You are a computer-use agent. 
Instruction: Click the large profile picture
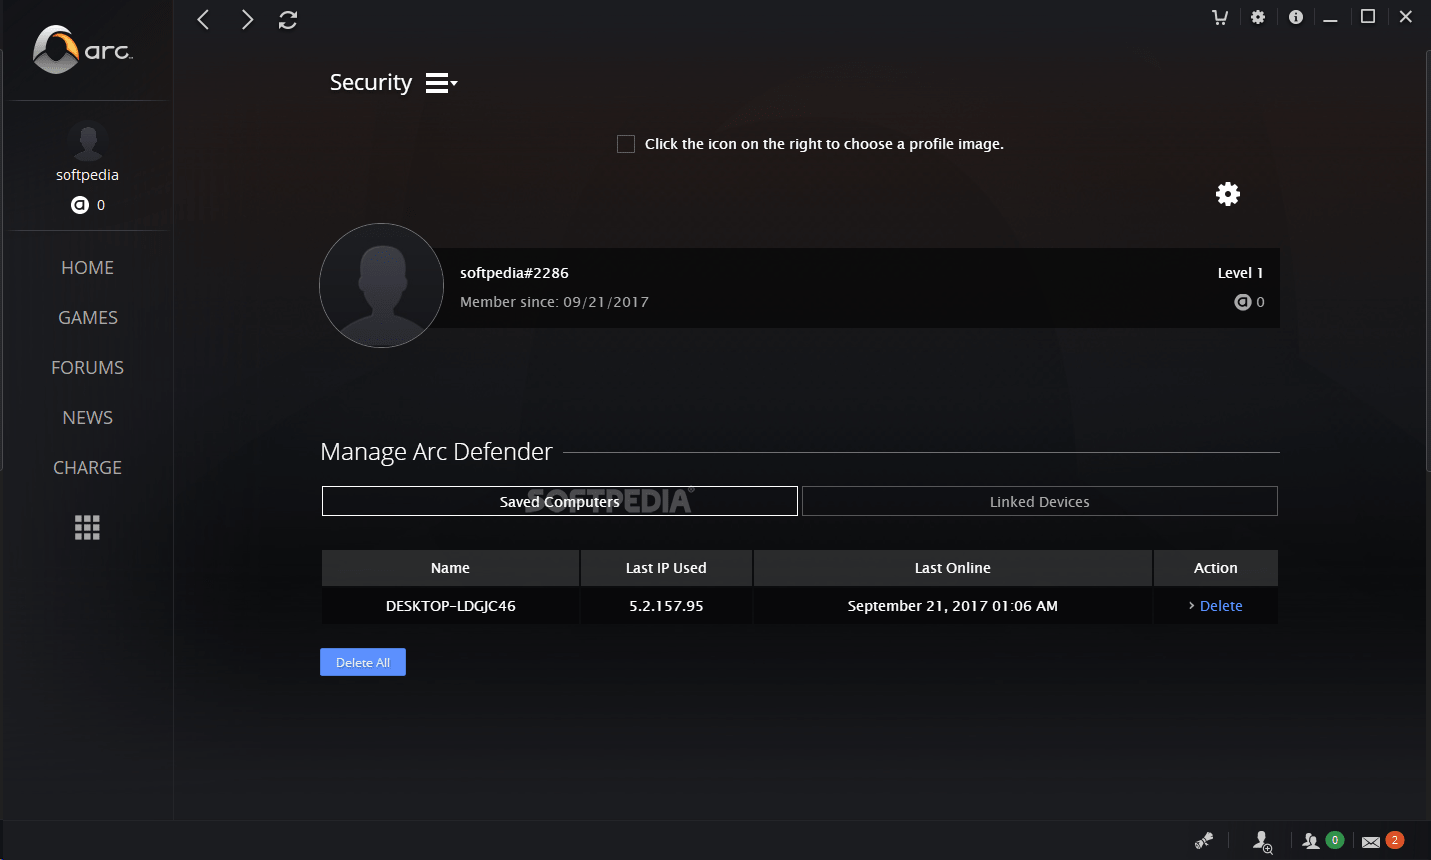(x=381, y=286)
